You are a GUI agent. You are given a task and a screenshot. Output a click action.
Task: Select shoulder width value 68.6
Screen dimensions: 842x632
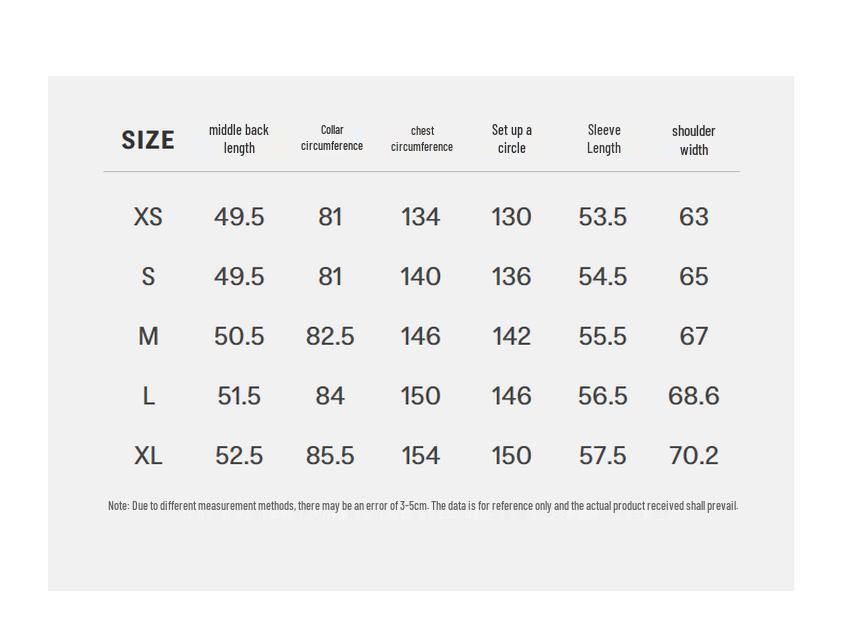693,396
